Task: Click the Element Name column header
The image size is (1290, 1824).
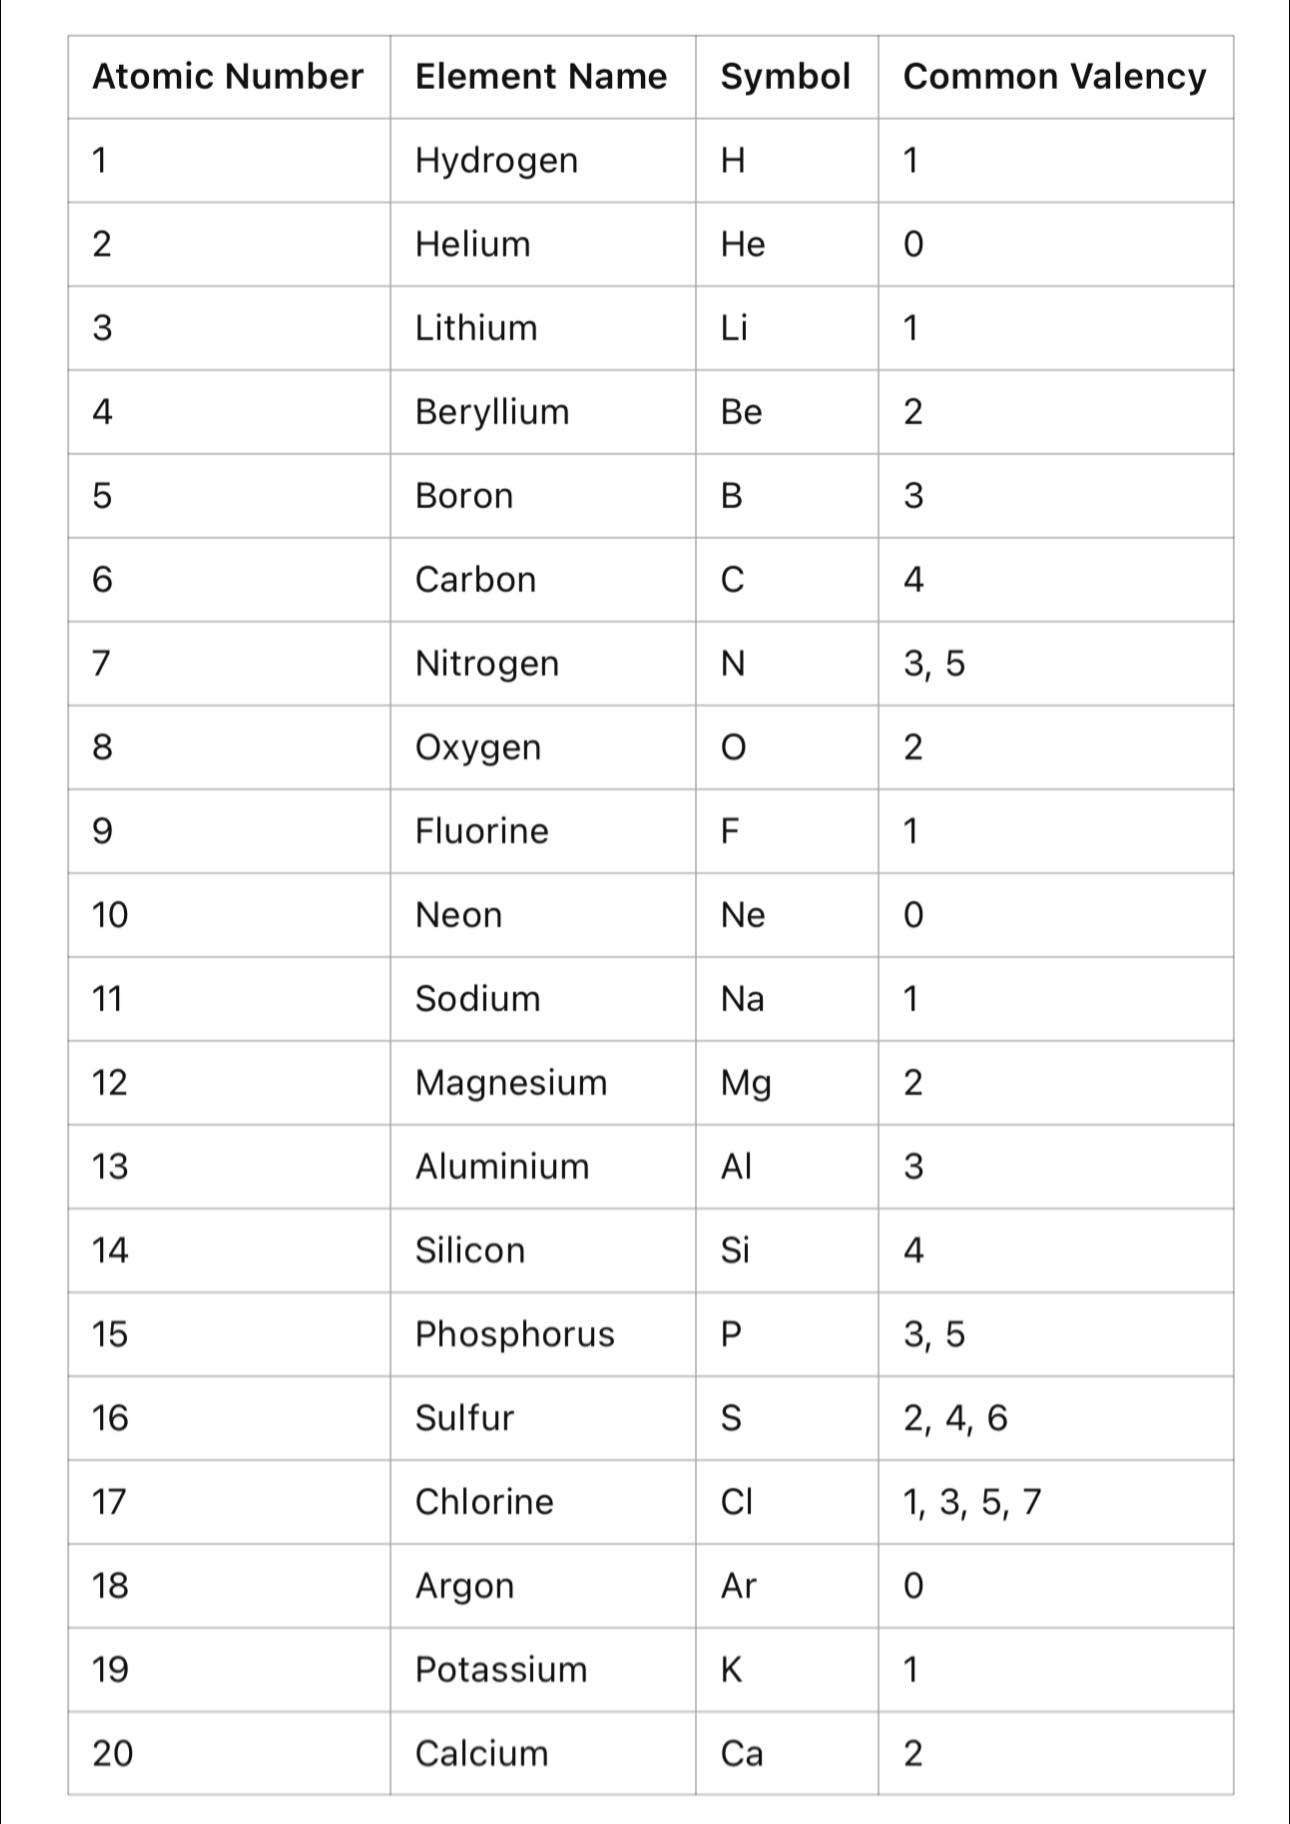Action: click(543, 77)
